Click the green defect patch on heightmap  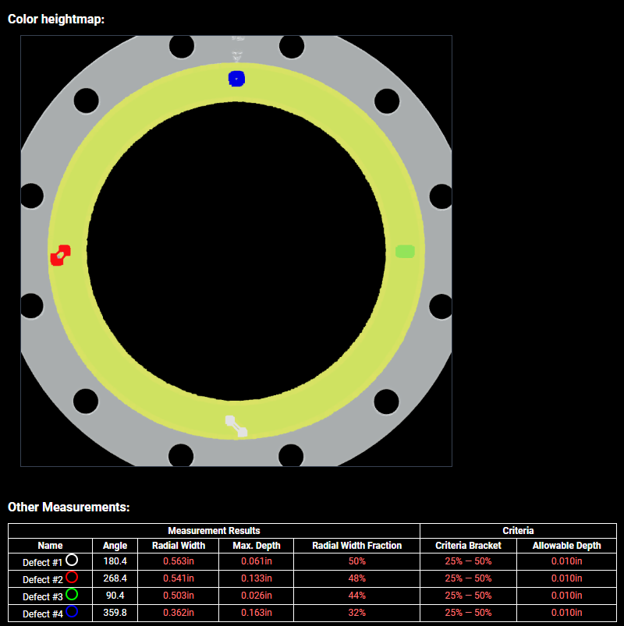pyautogui.click(x=405, y=252)
